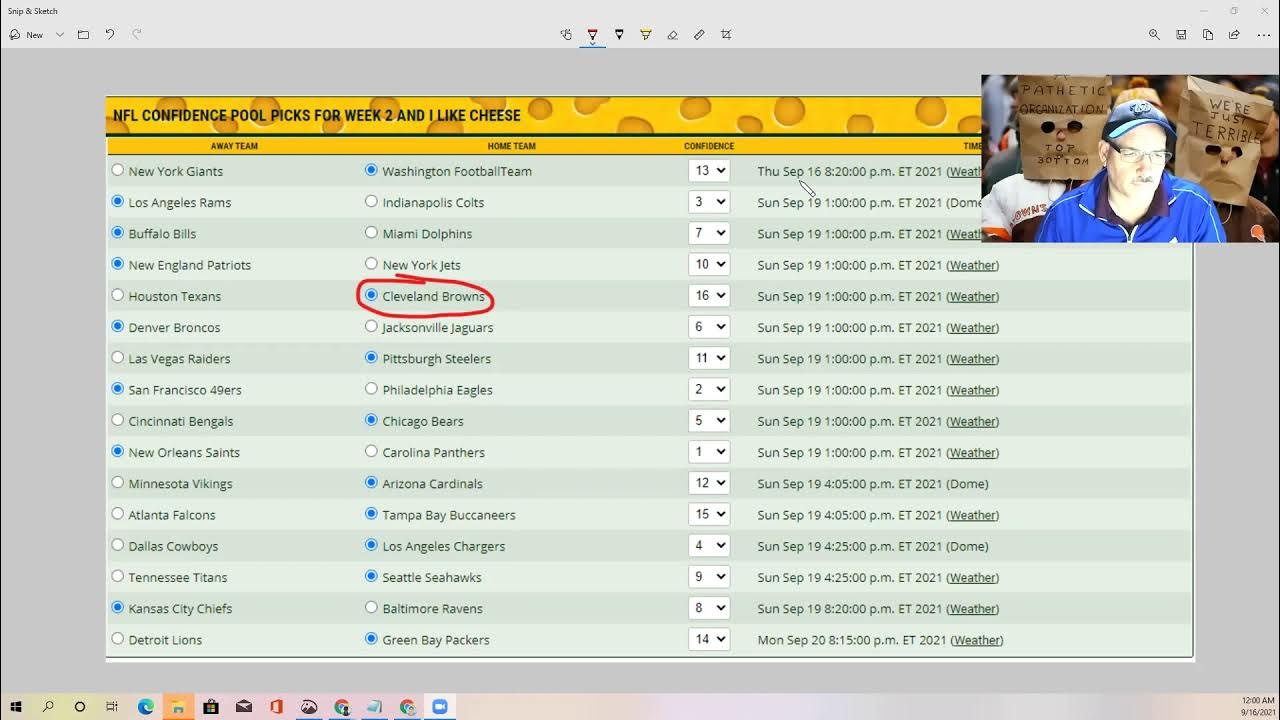
Task: Select the red Ballpoint pen tool
Action: (592, 35)
